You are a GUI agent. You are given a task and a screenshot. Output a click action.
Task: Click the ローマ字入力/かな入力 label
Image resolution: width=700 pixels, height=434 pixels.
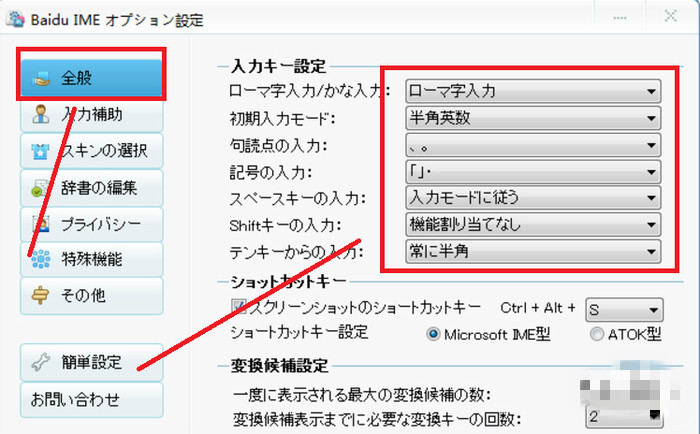click(309, 91)
